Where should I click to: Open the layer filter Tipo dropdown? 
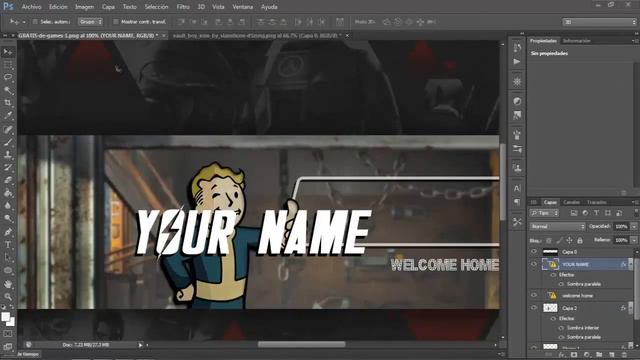(544, 213)
